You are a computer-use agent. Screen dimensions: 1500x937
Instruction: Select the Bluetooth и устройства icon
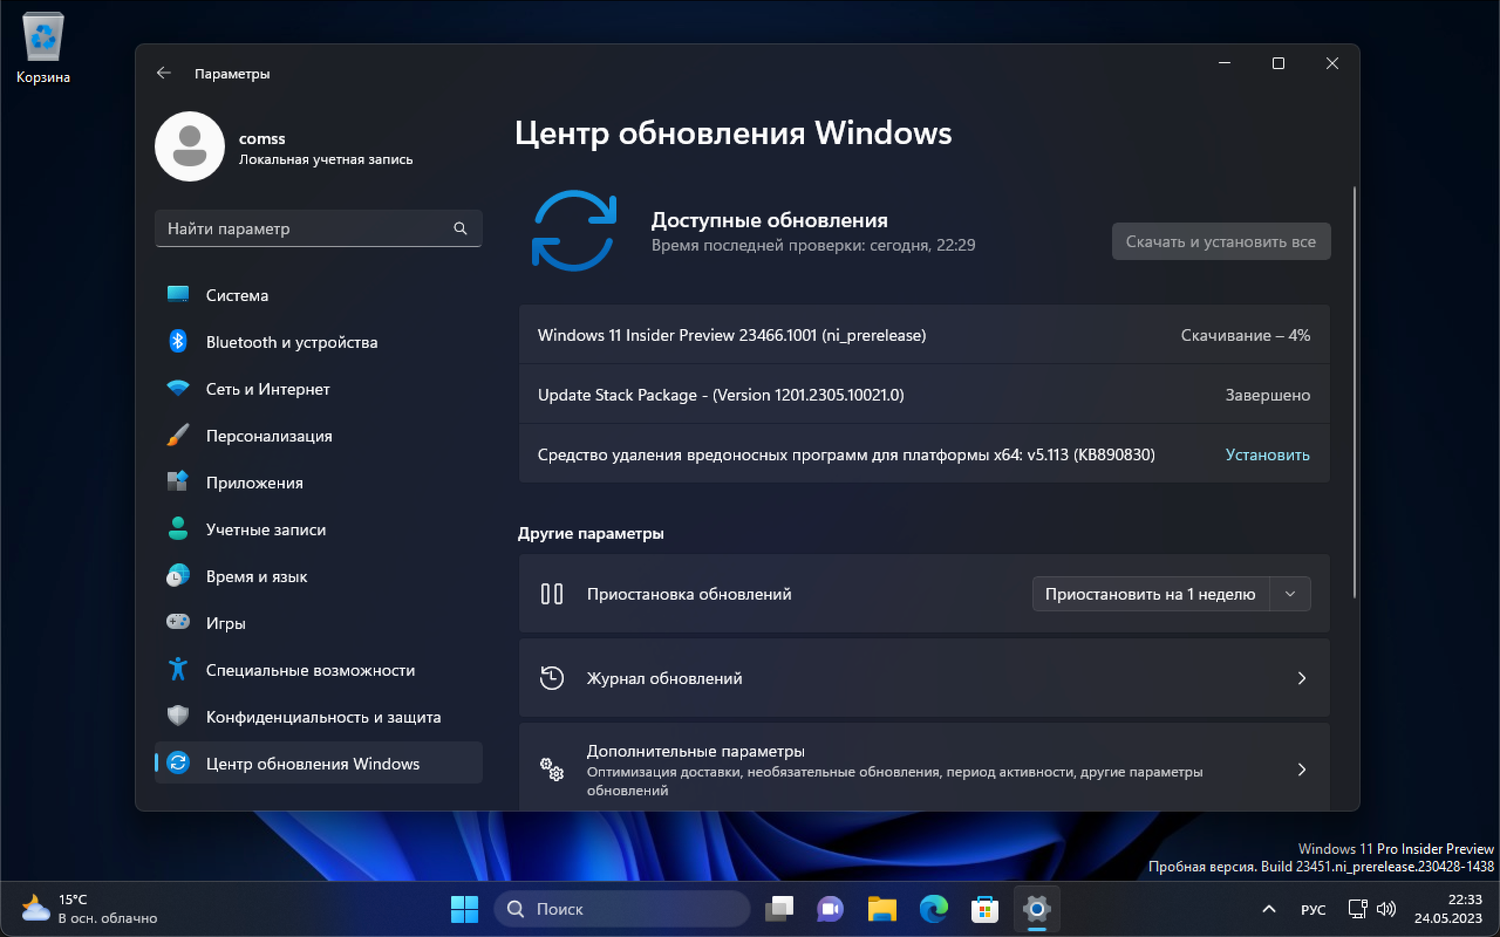coord(177,341)
